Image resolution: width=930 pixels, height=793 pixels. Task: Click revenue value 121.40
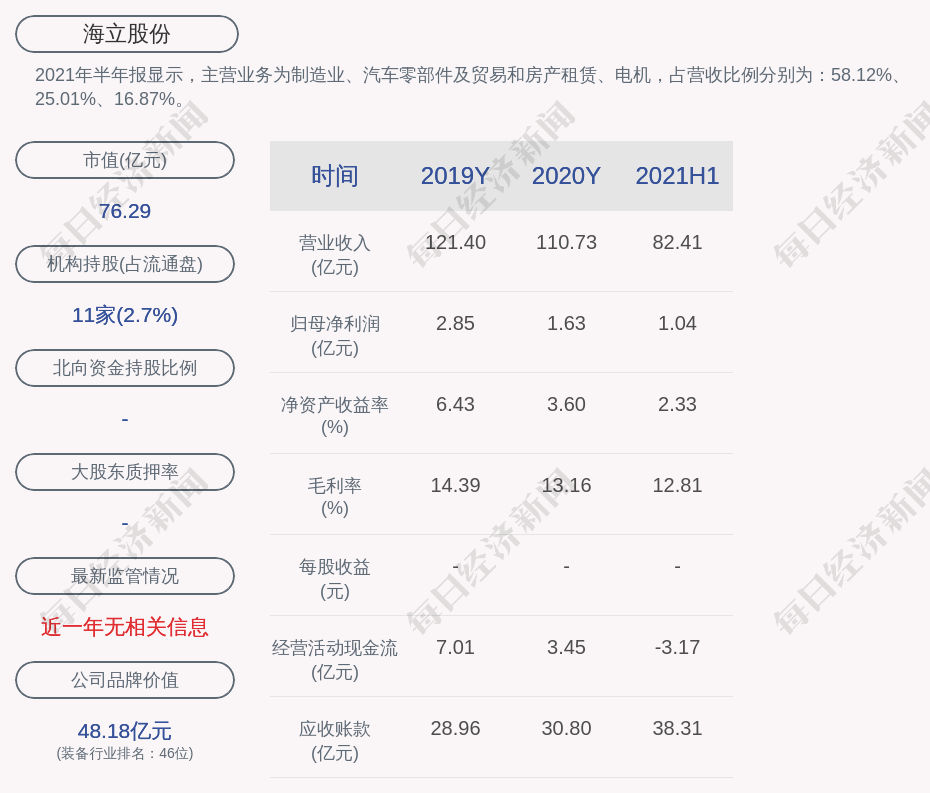(455, 243)
